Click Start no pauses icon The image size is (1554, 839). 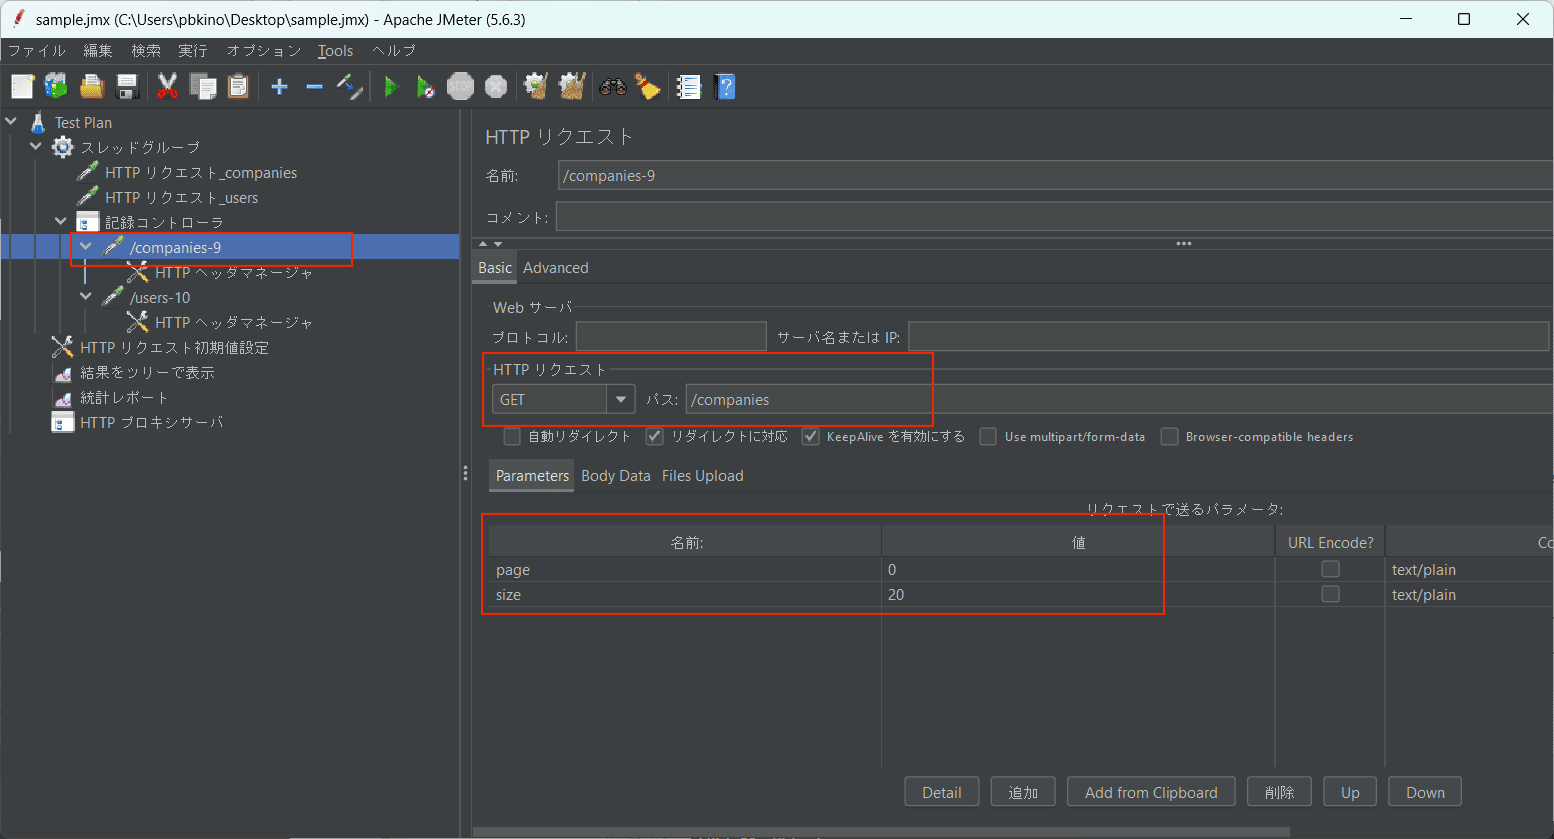click(x=425, y=87)
